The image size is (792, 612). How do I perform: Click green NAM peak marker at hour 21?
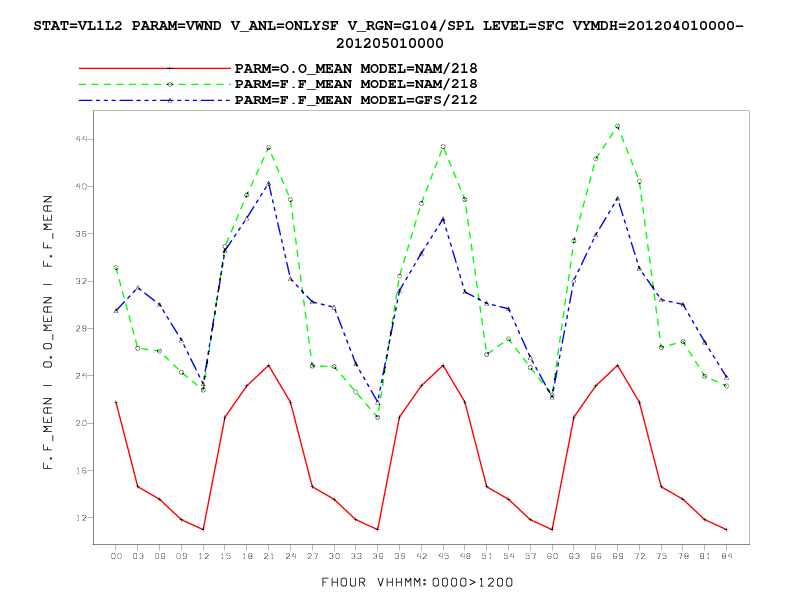(x=269, y=148)
